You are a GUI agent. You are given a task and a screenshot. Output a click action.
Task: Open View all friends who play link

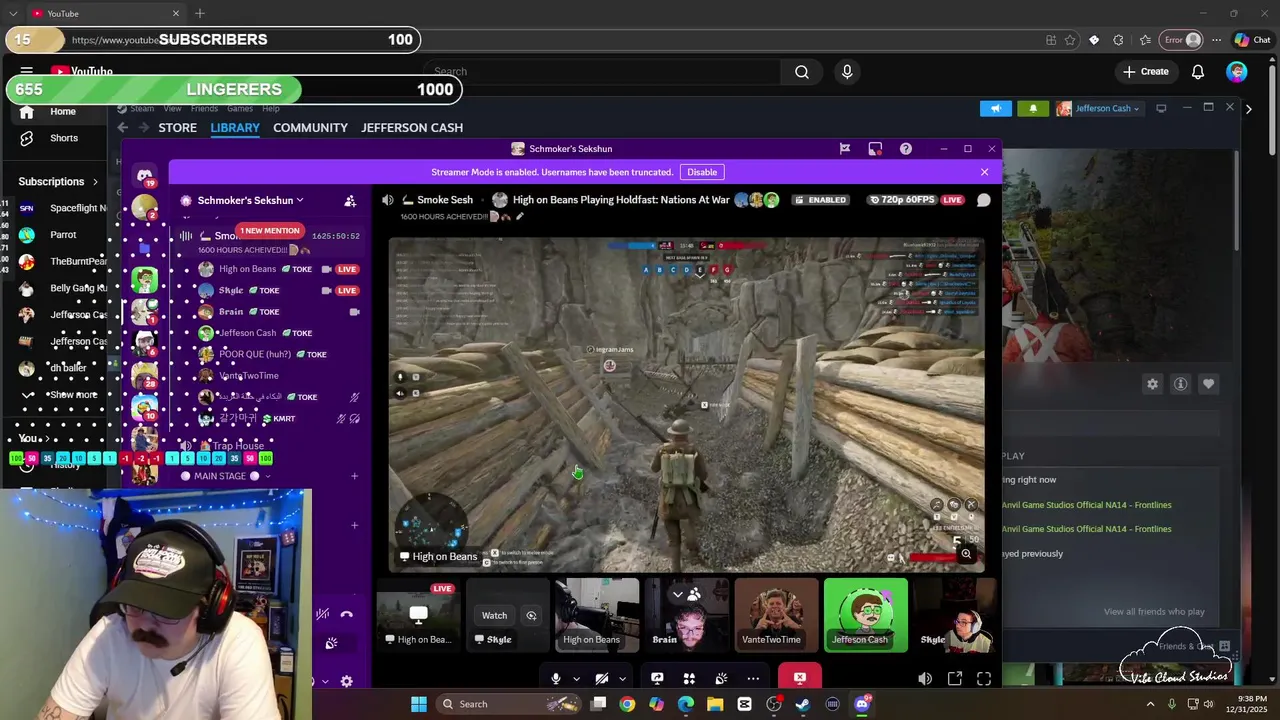(1154, 612)
